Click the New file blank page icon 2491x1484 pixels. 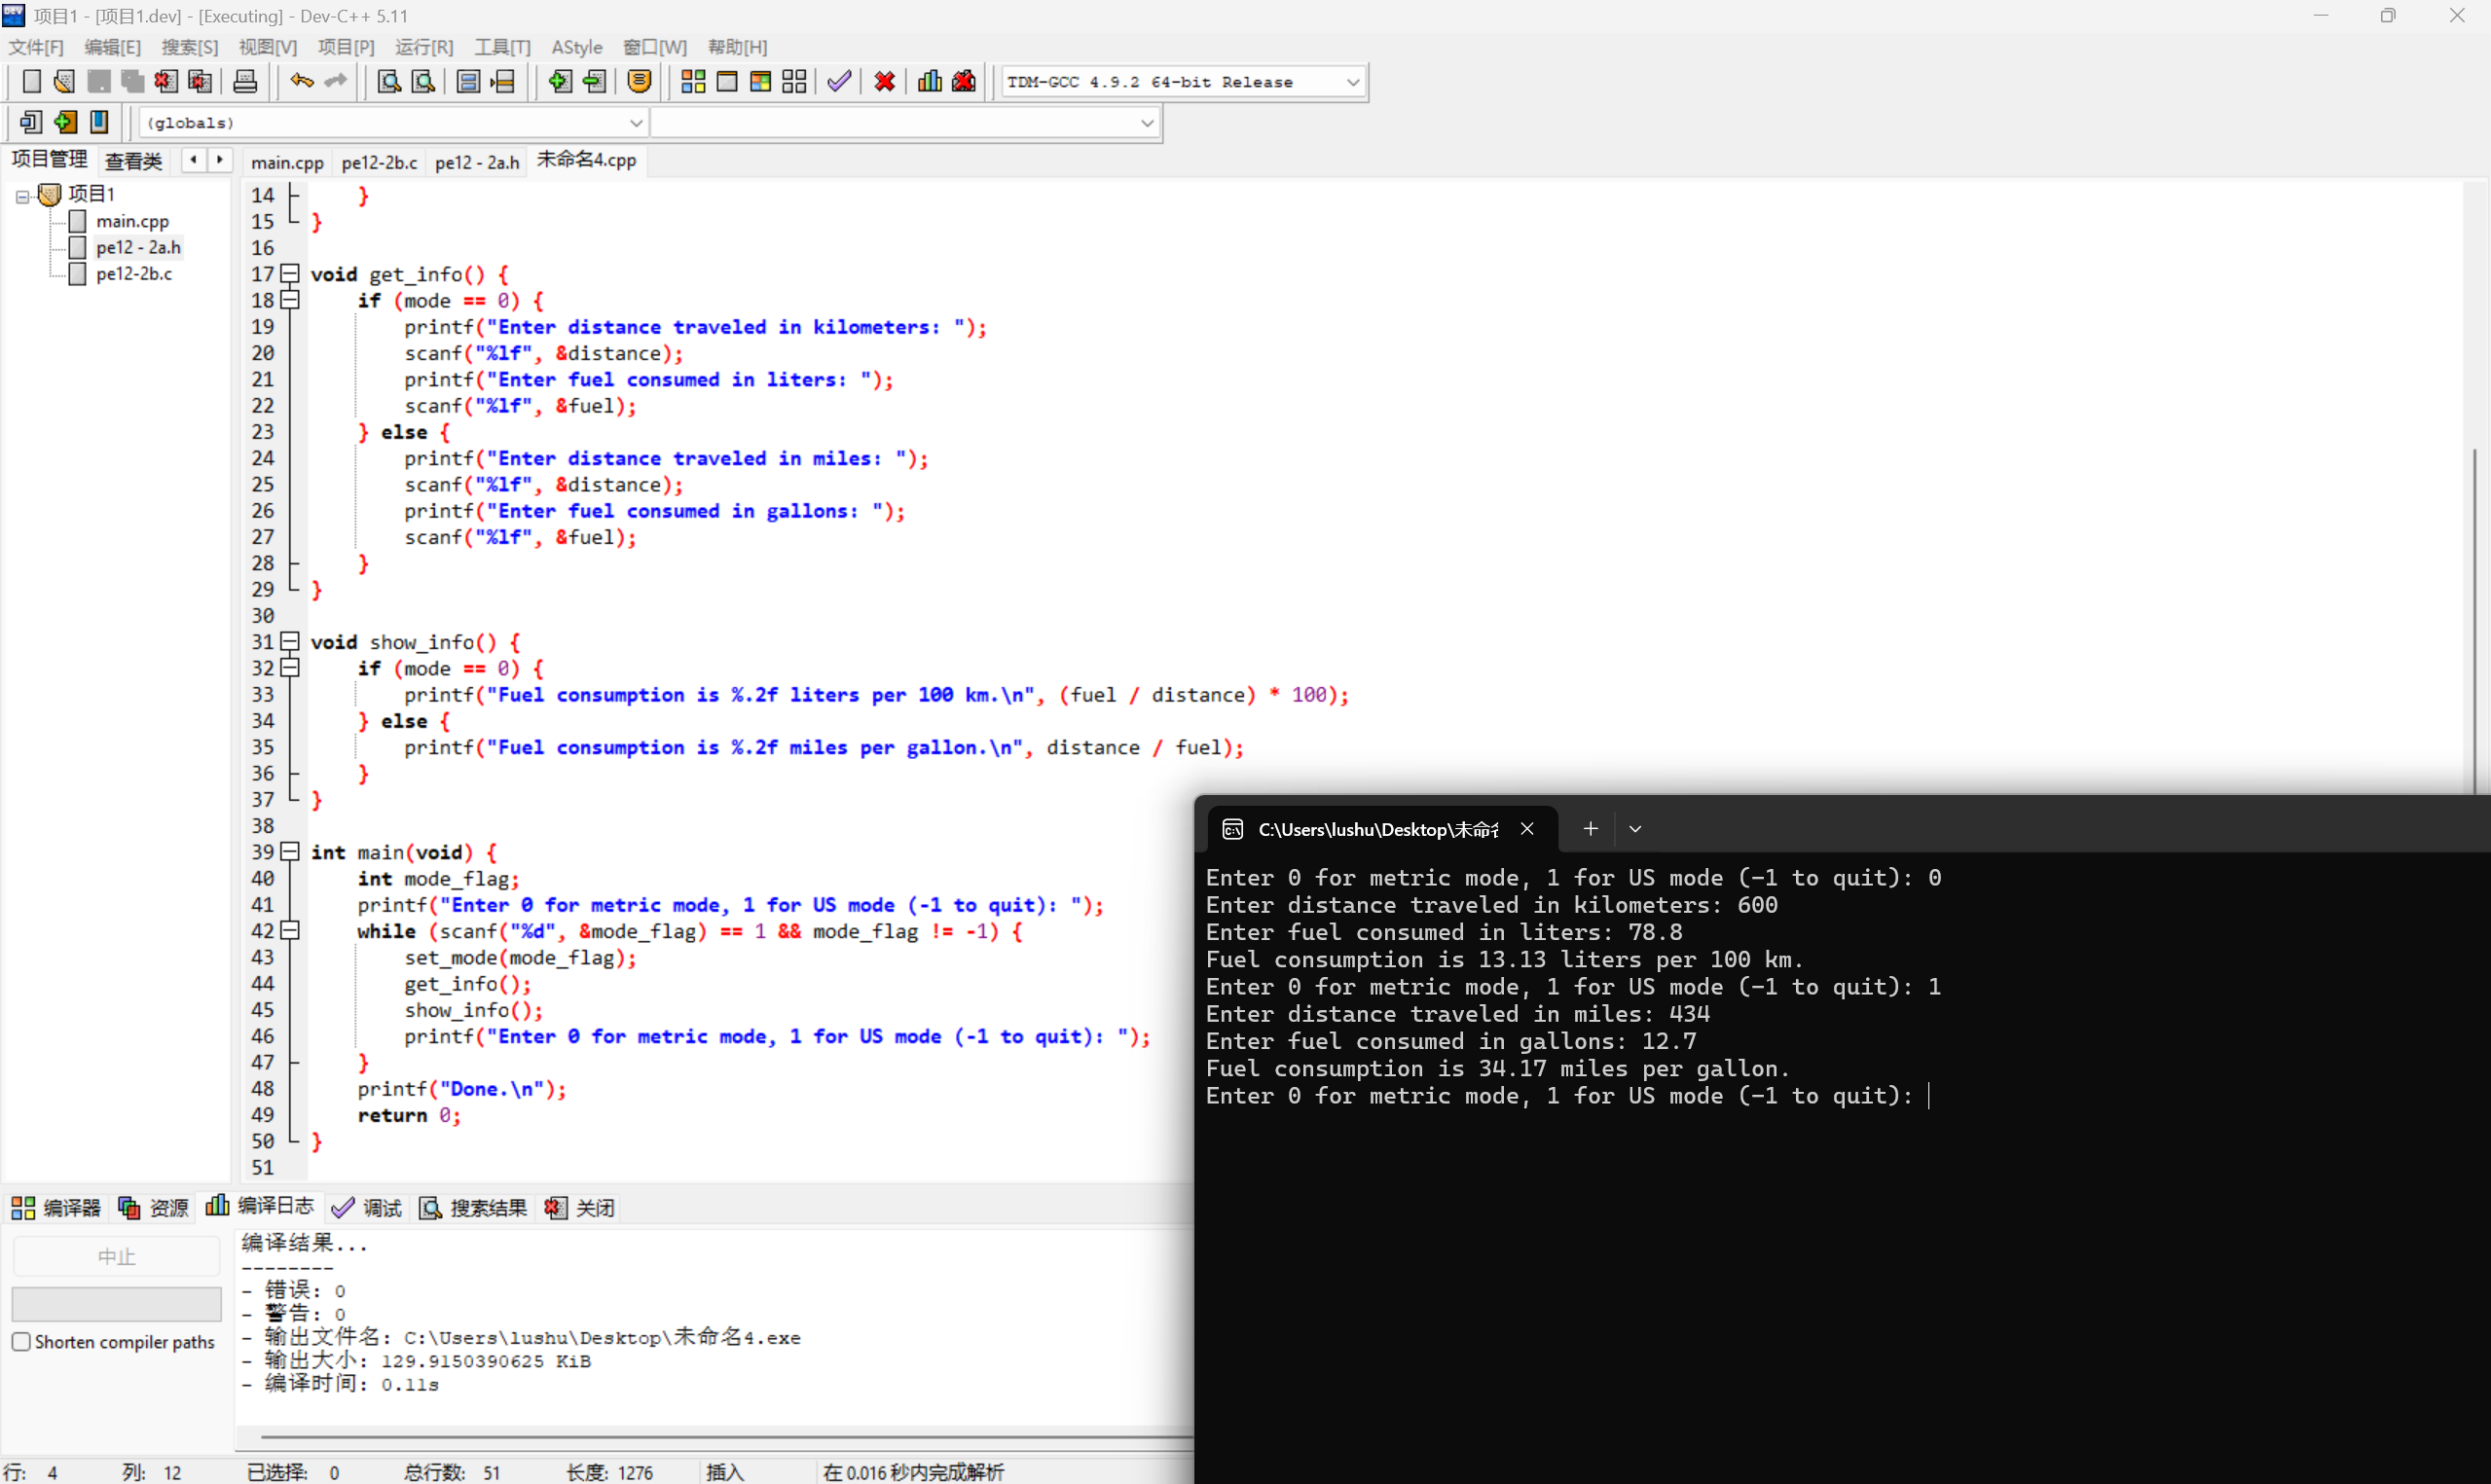31,82
